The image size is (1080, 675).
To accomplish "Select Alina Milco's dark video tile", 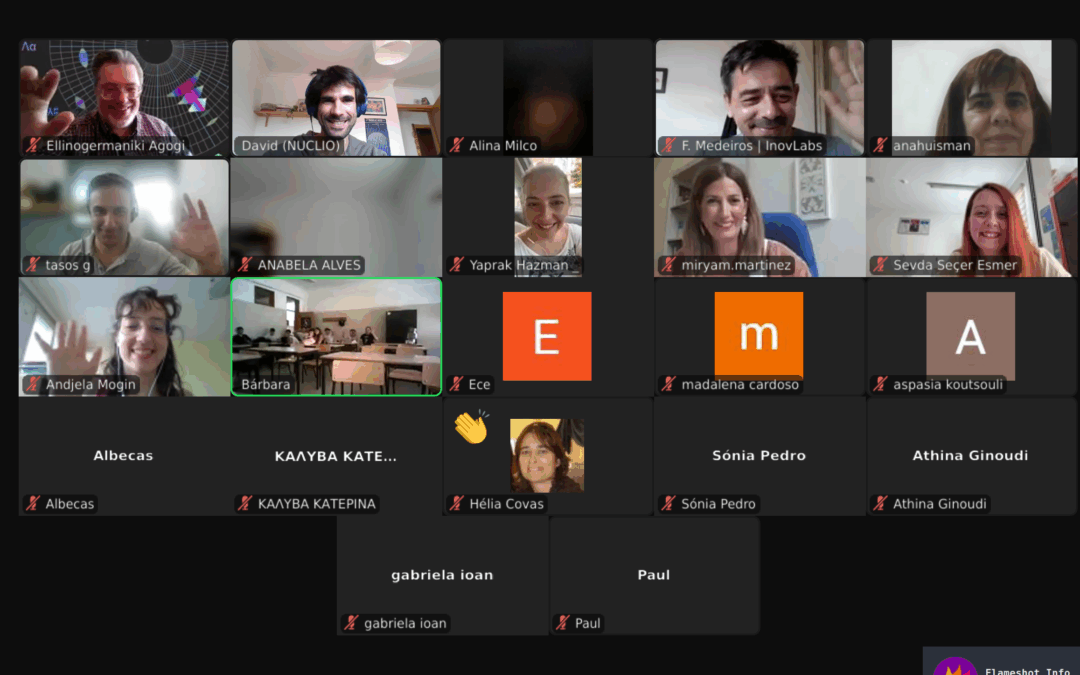I will click(x=548, y=98).
